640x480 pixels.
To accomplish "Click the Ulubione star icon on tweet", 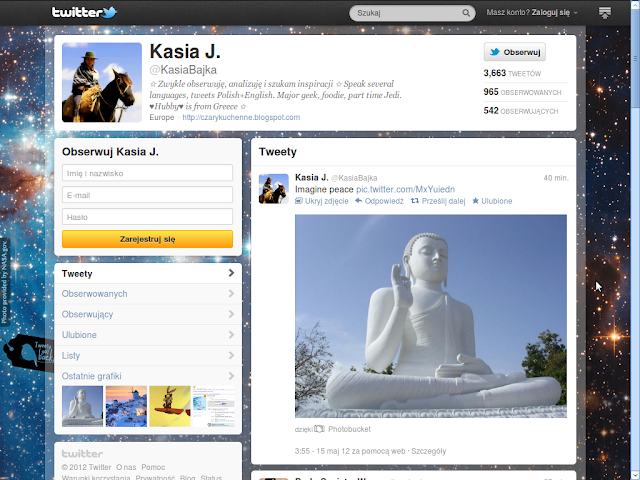I will 476,201.
